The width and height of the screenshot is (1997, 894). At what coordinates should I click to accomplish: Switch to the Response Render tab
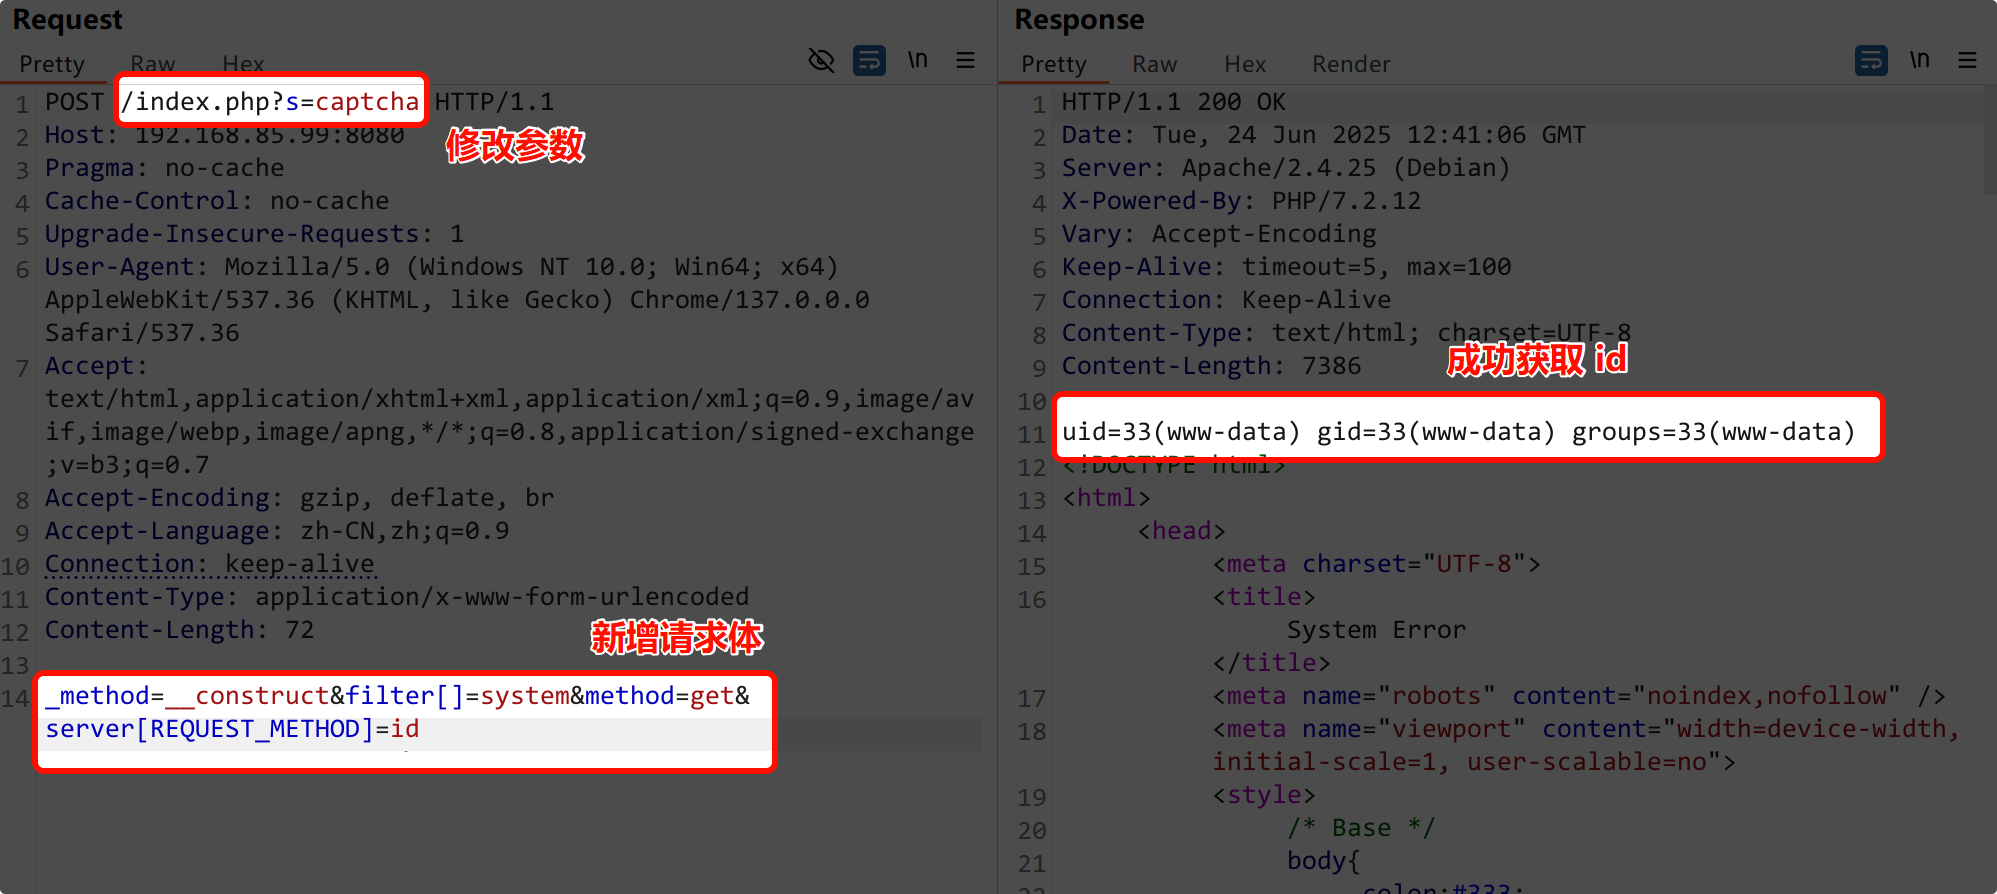1350,64
